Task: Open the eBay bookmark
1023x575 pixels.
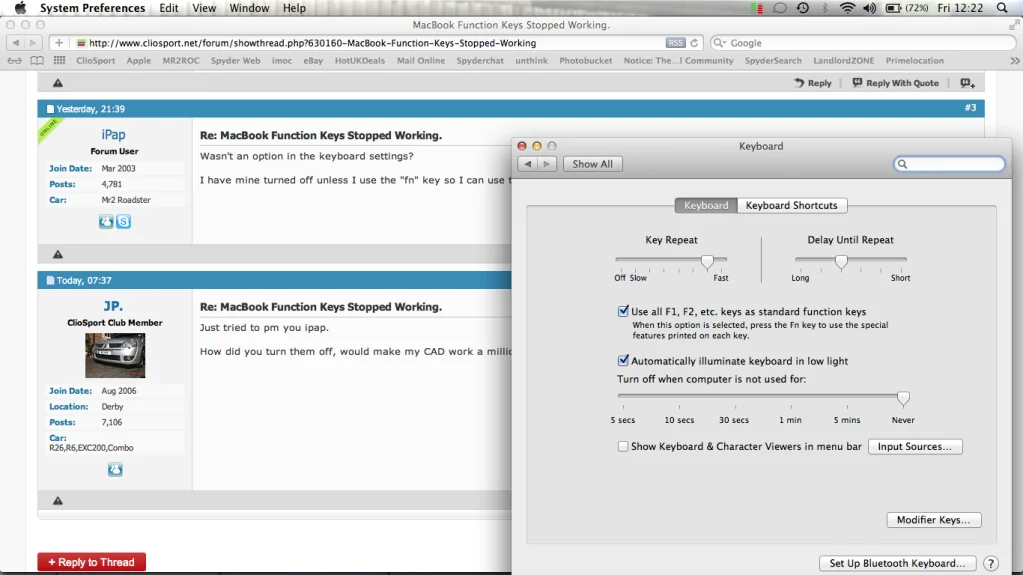Action: pos(313,61)
